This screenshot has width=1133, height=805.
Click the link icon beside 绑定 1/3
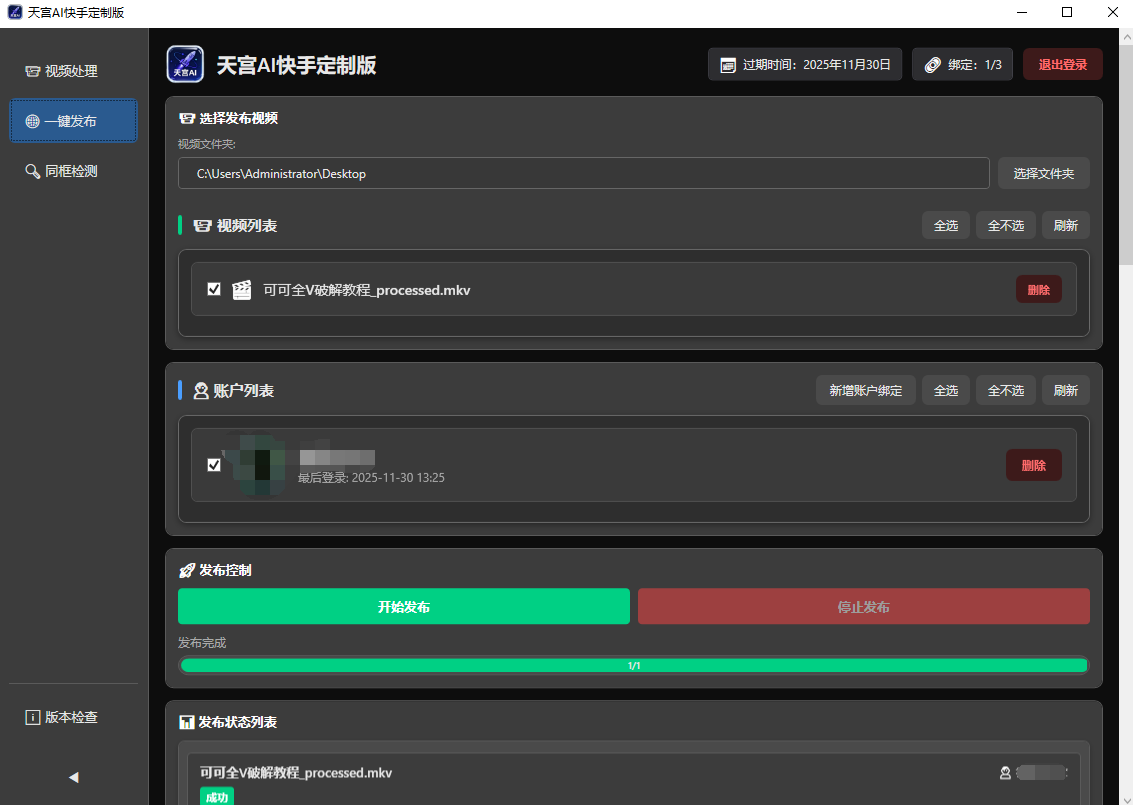tap(932, 65)
